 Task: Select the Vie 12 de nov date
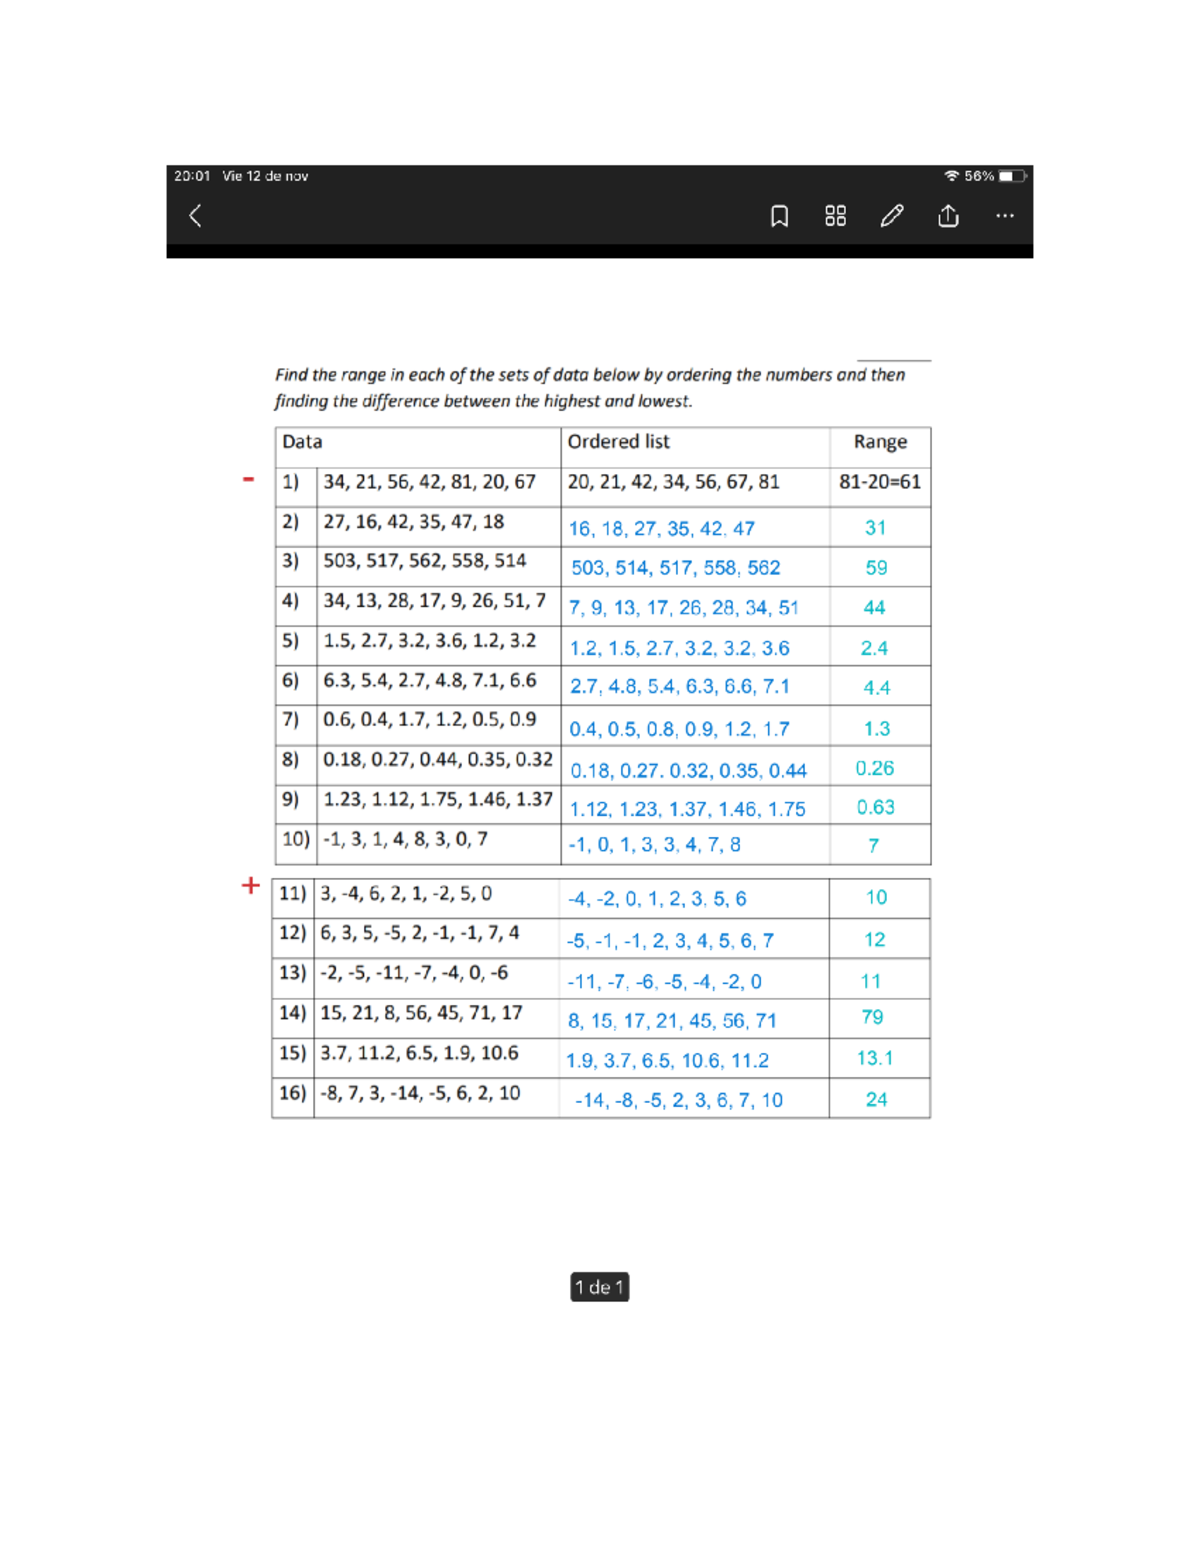click(x=266, y=175)
